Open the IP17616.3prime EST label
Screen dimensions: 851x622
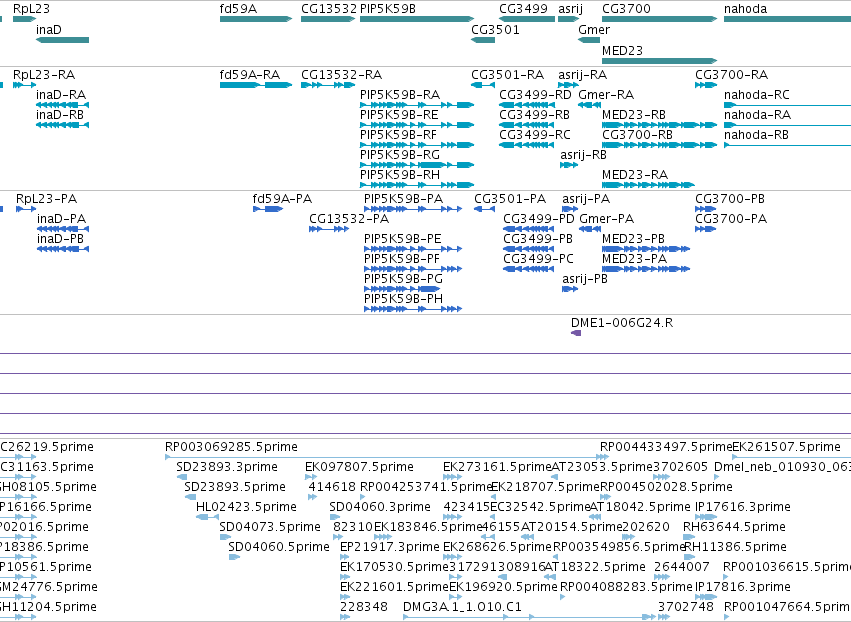coord(742,507)
